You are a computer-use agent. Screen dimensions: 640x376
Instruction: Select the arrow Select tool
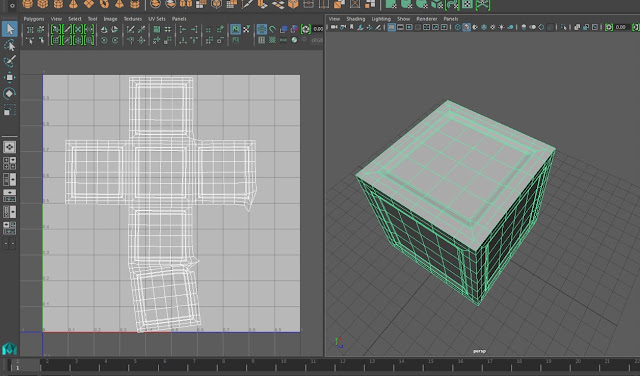[x=10, y=29]
